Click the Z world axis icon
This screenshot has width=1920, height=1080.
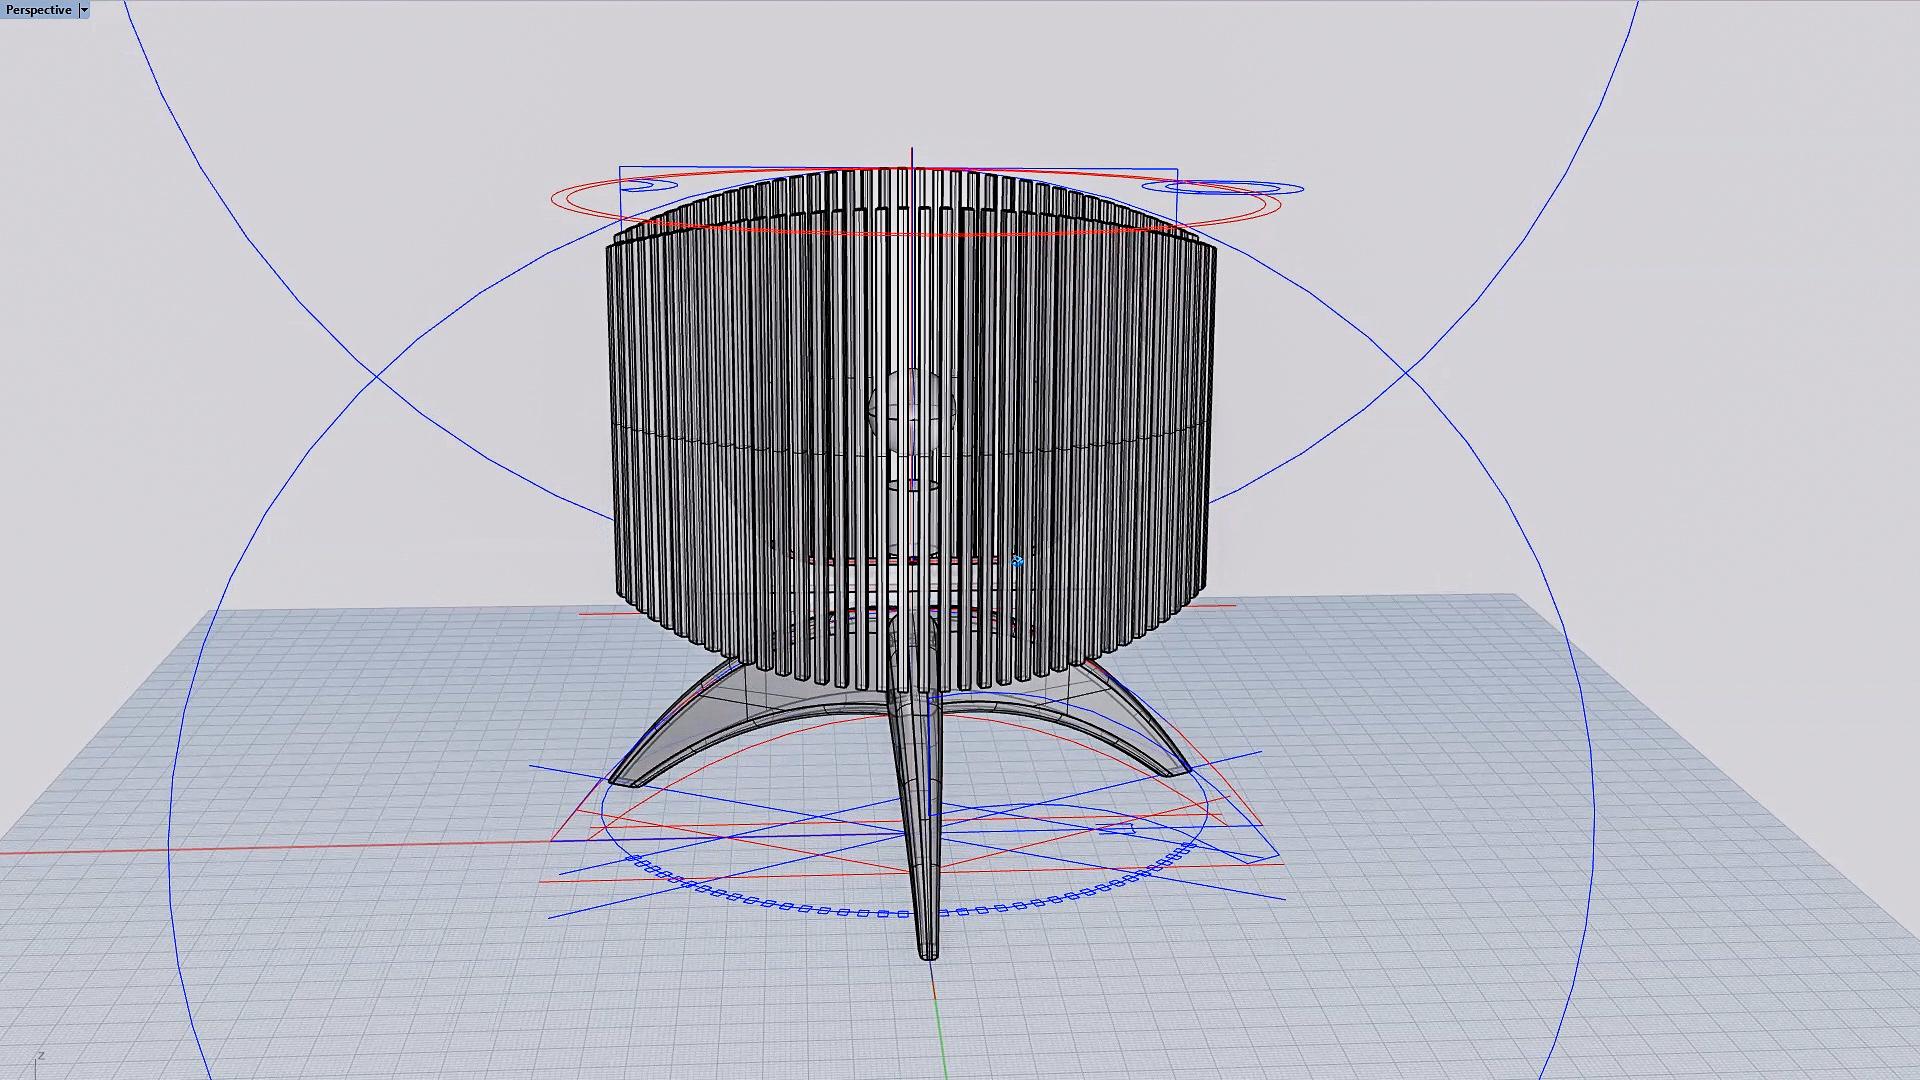coord(41,1056)
